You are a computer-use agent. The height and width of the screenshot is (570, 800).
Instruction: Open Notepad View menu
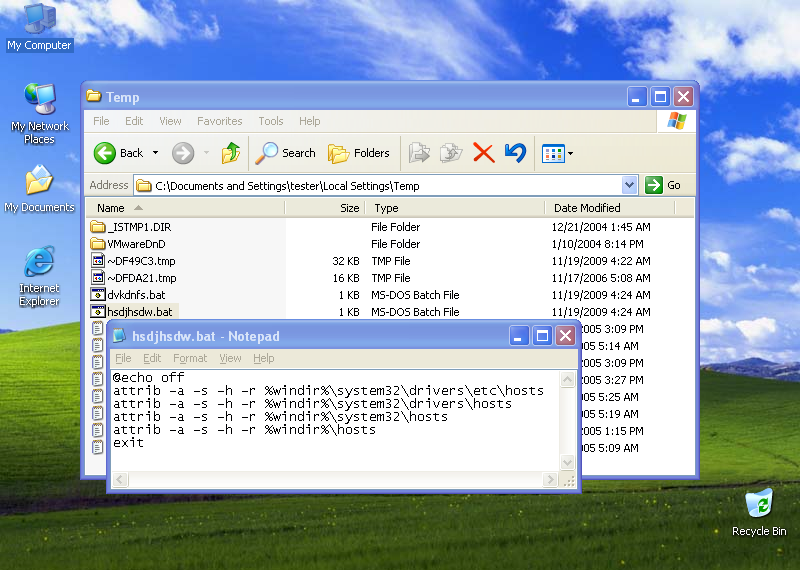coord(230,358)
